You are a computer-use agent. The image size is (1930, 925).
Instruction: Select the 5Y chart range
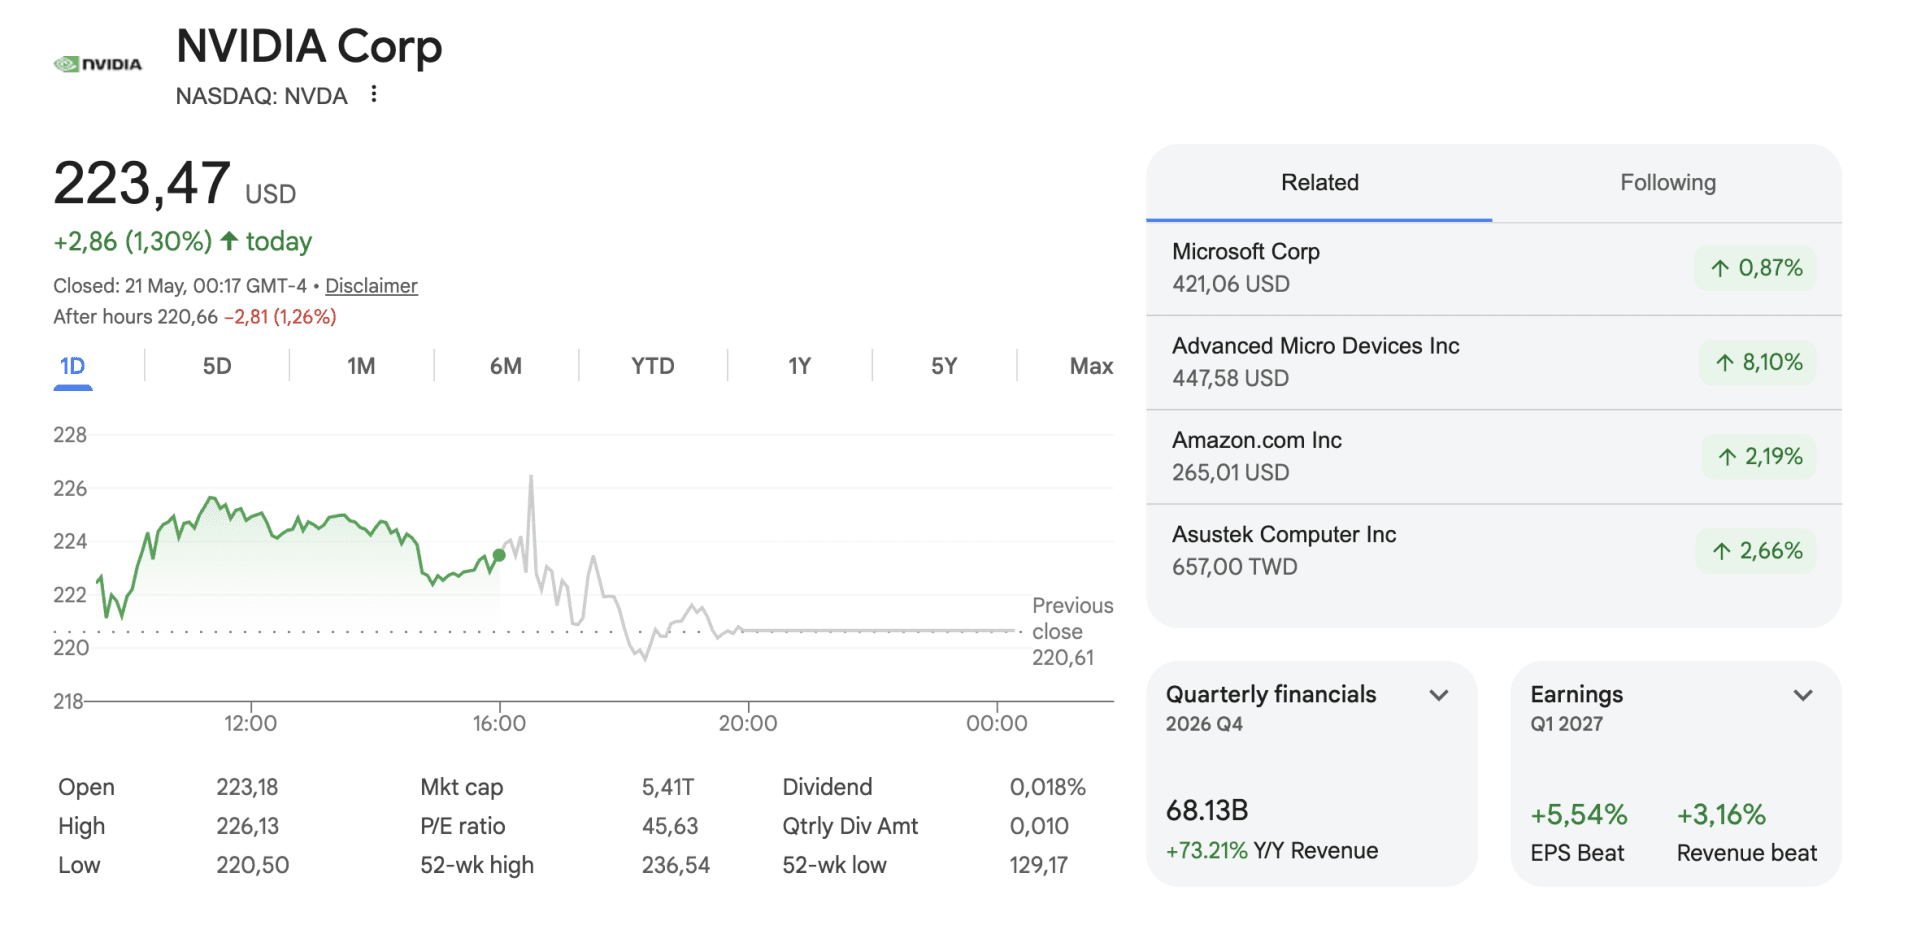944,366
